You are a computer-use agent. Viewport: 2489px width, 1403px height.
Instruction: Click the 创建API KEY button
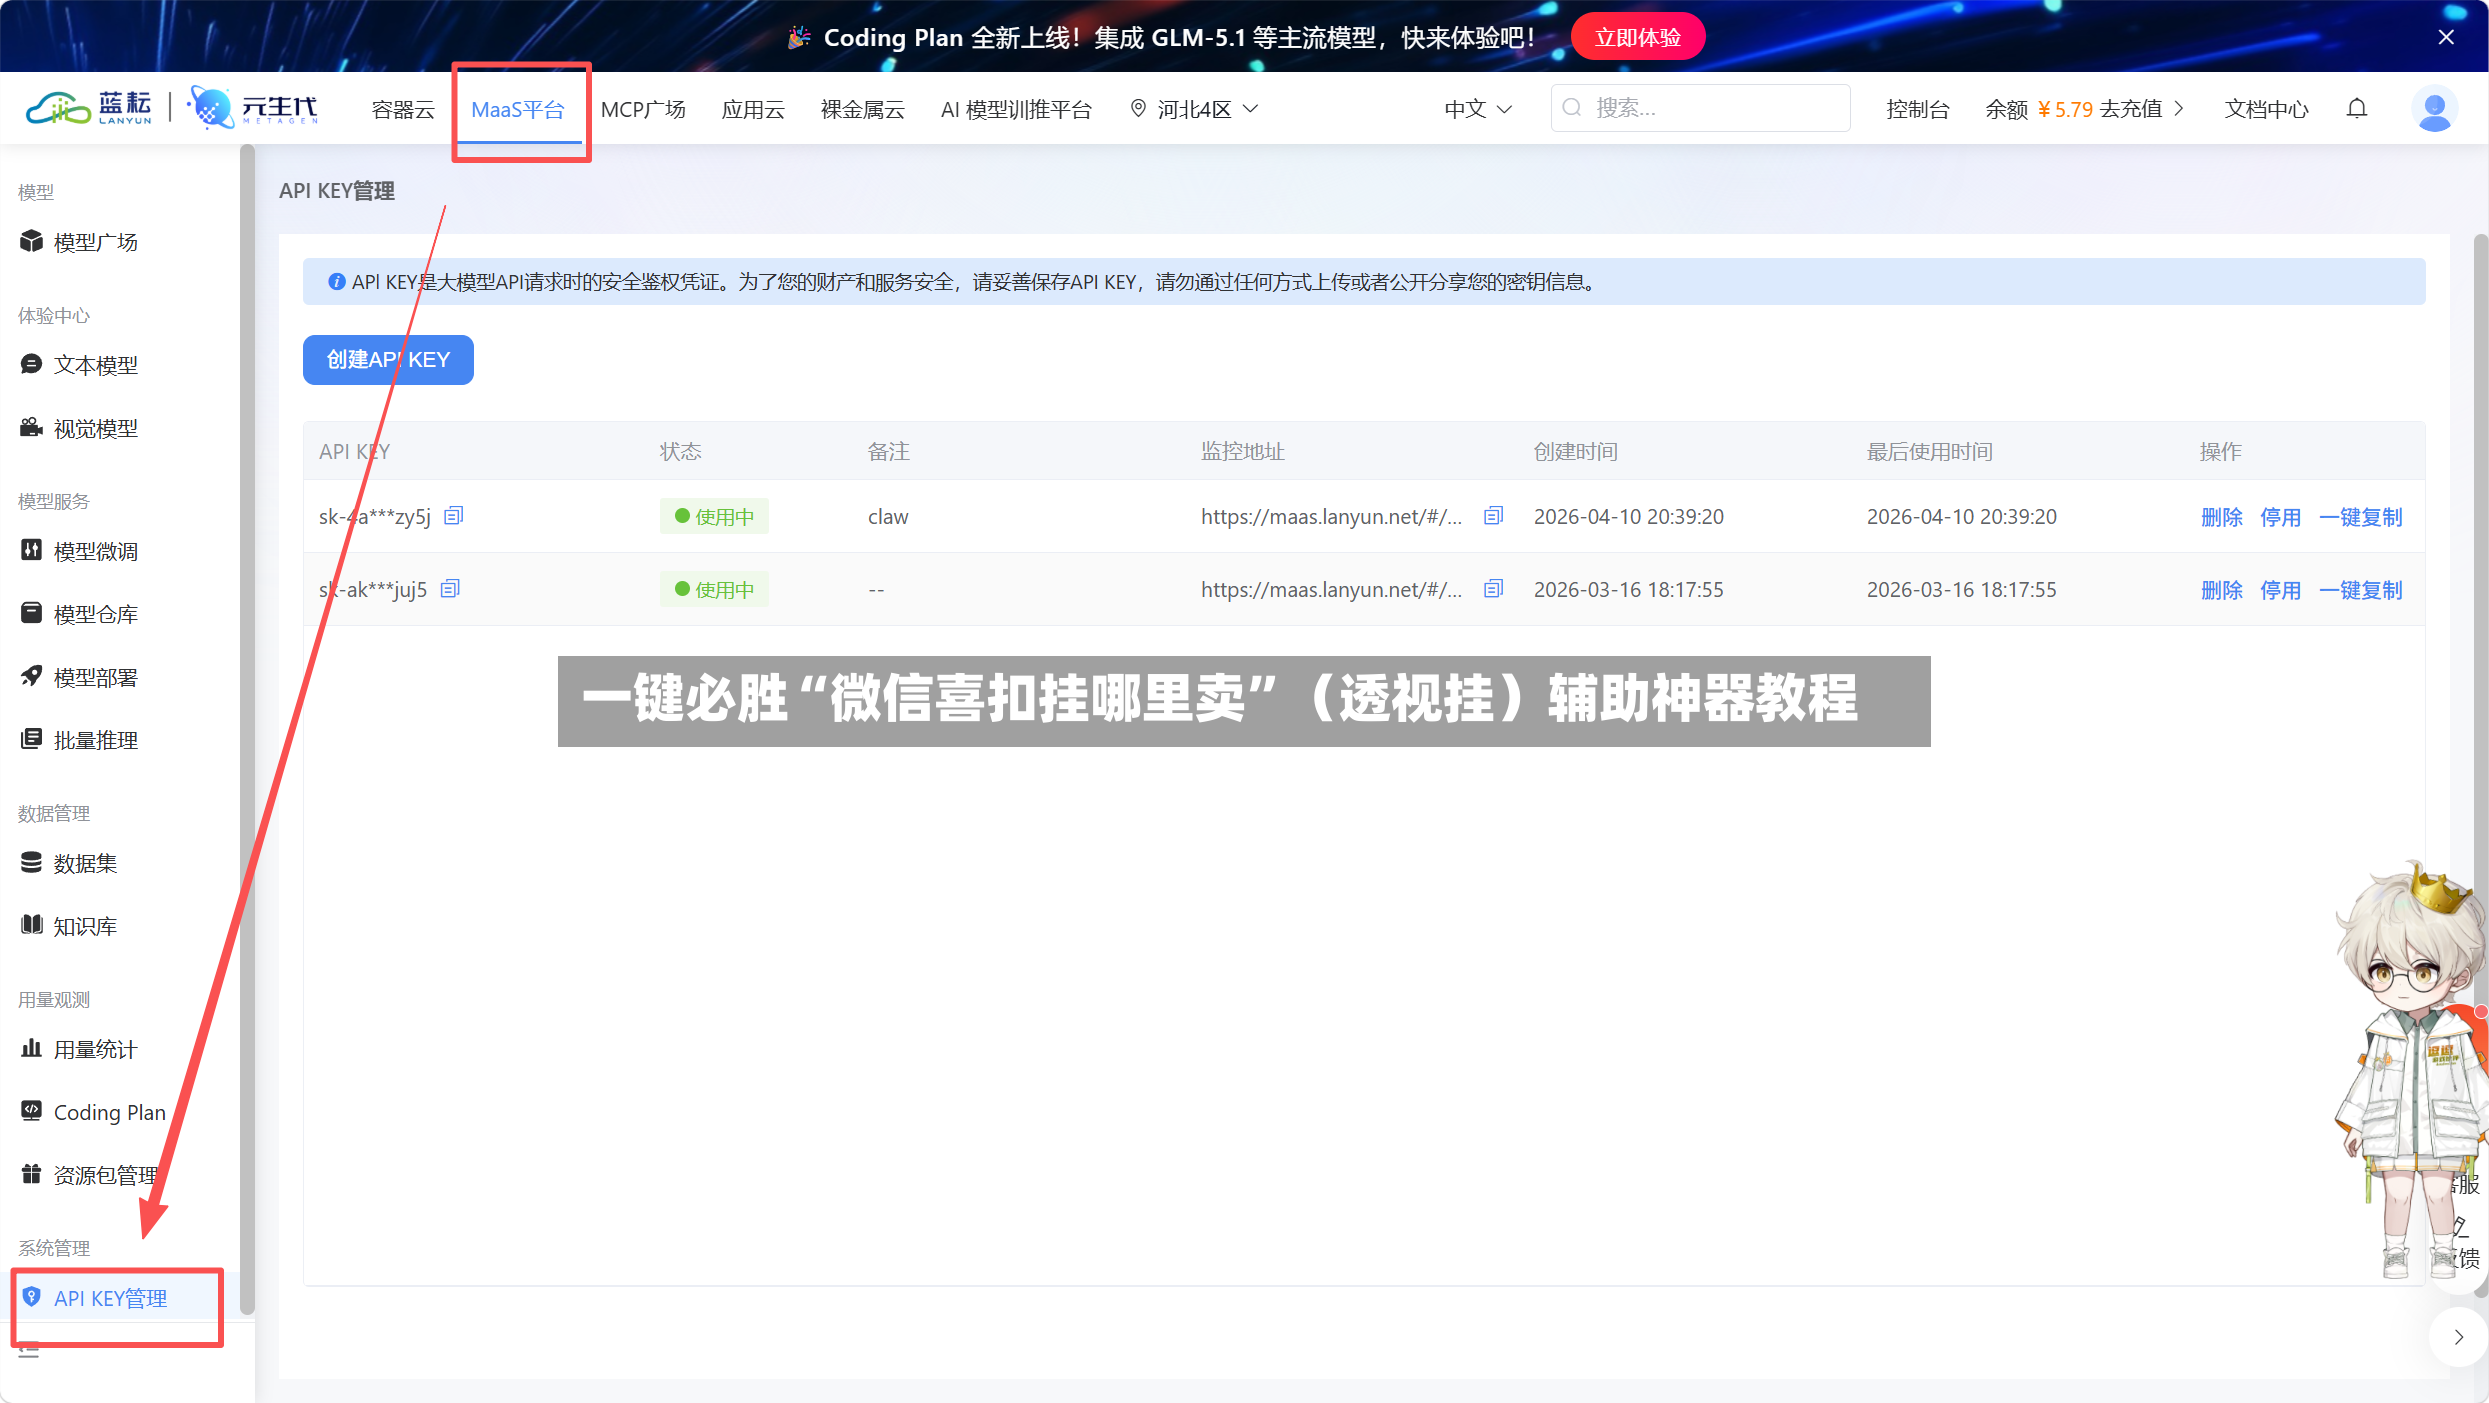(x=388, y=359)
